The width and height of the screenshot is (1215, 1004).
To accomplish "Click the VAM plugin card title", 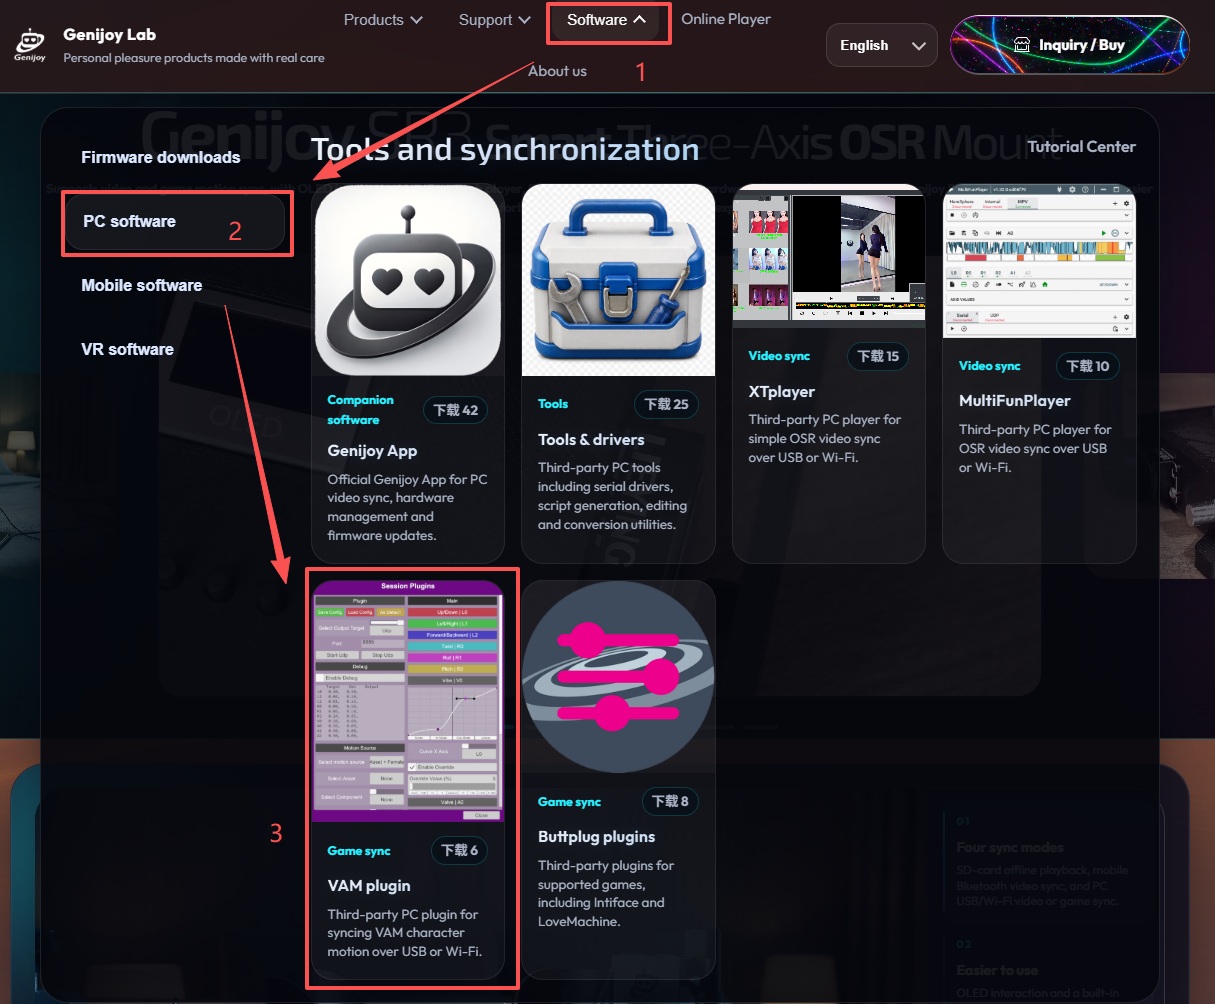I will 369,886.
